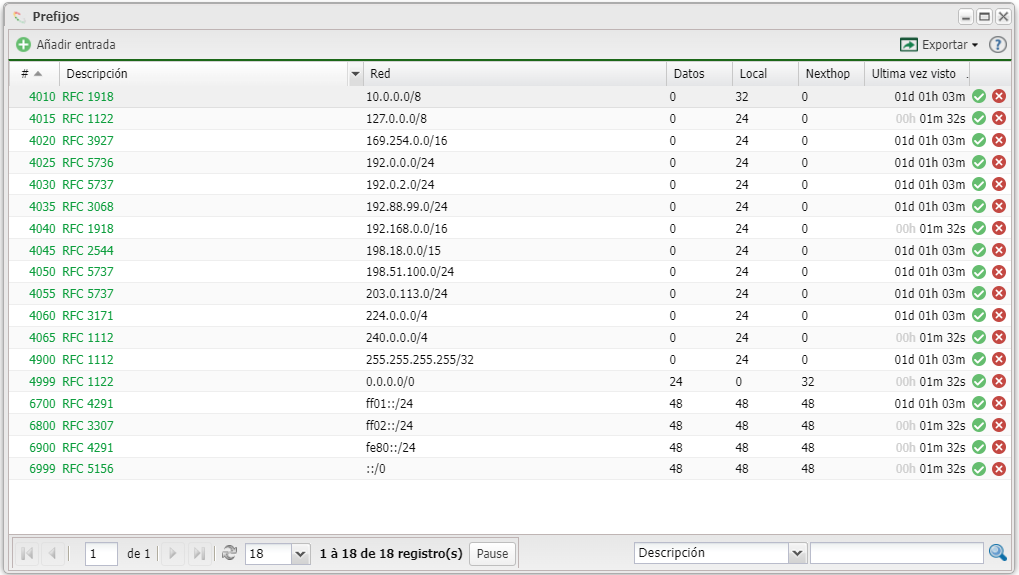1019x575 pixels.
Task: Click red delete icon for 224.0.0.0/4
Action: pyautogui.click(x=999, y=316)
